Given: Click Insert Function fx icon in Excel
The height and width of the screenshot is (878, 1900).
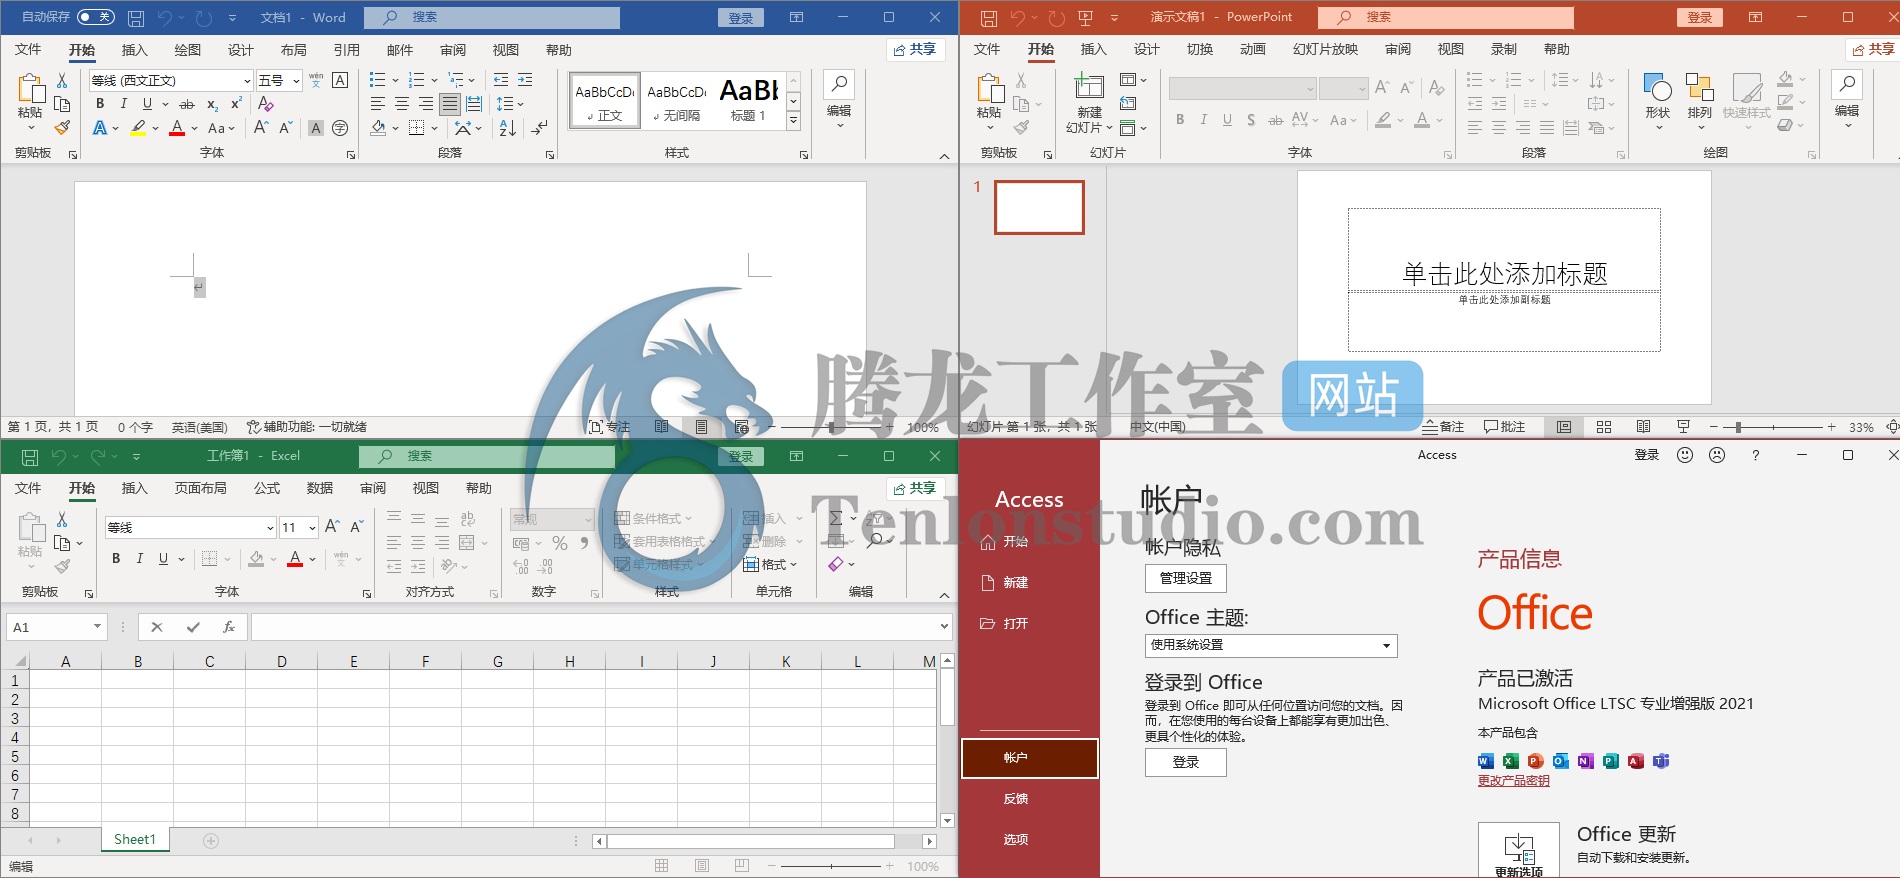Looking at the screenshot, I should 229,627.
